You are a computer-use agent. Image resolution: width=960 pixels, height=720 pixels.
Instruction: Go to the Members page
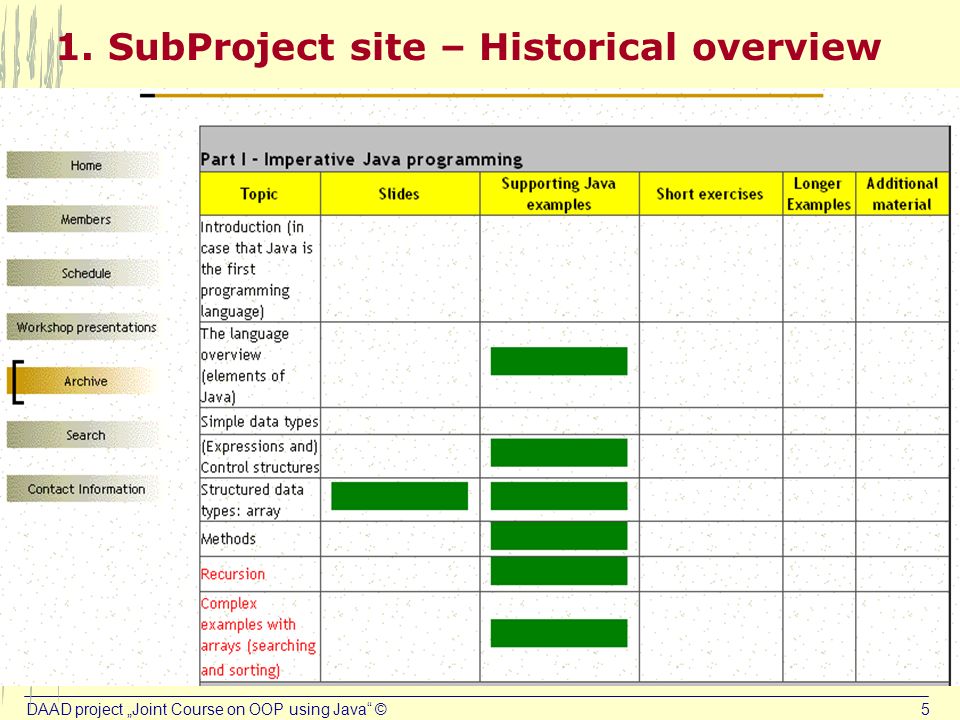pos(83,219)
